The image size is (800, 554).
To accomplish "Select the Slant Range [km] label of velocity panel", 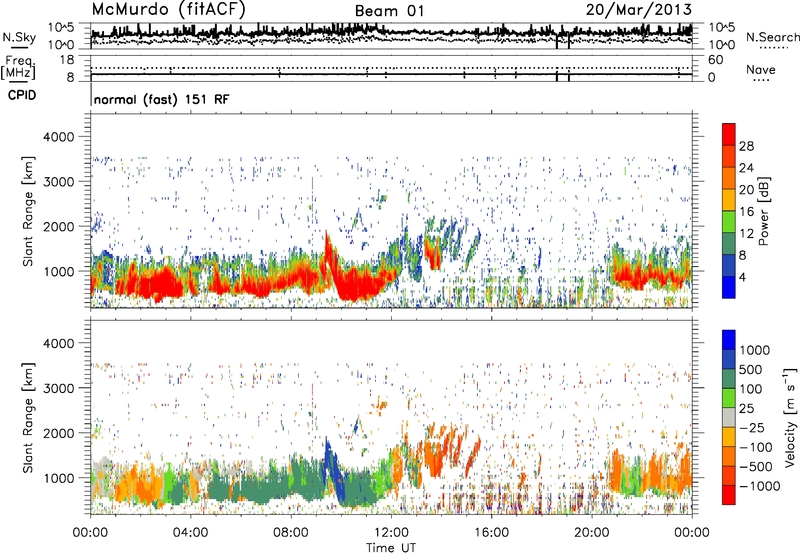I will pyautogui.click(x=29, y=417).
